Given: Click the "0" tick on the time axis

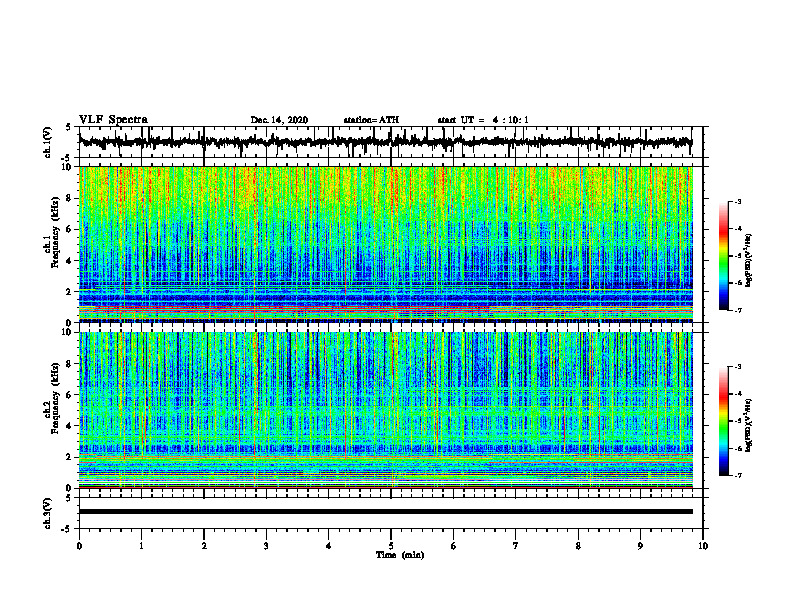Looking at the screenshot, I should (79, 546).
